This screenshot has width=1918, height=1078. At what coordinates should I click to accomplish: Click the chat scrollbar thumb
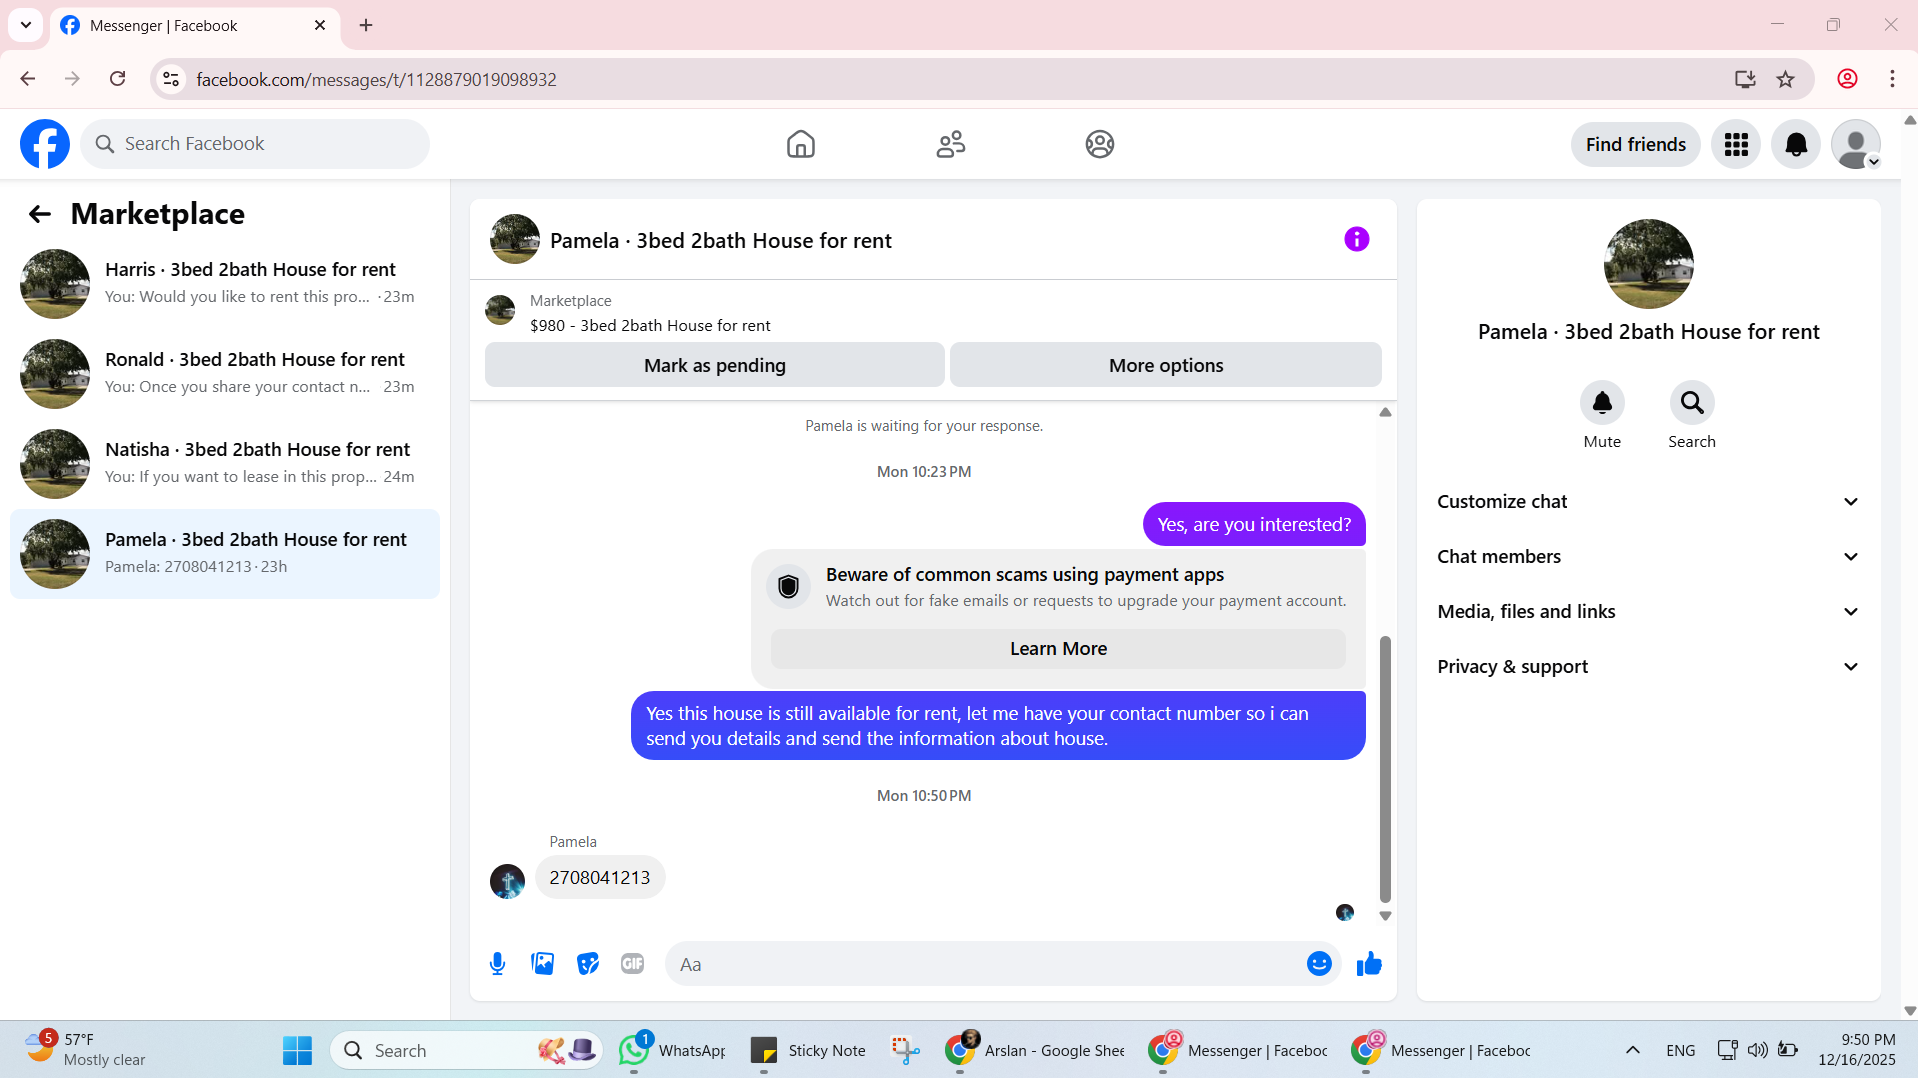1385,768
